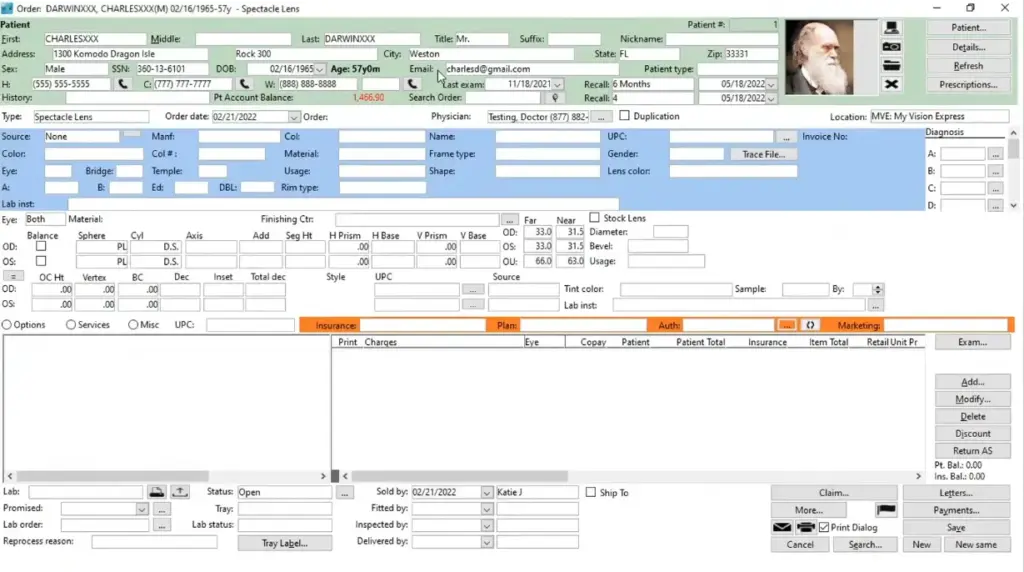This screenshot has height=572, width=1024.
Task: Click the Patient... button
Action: (x=968, y=28)
